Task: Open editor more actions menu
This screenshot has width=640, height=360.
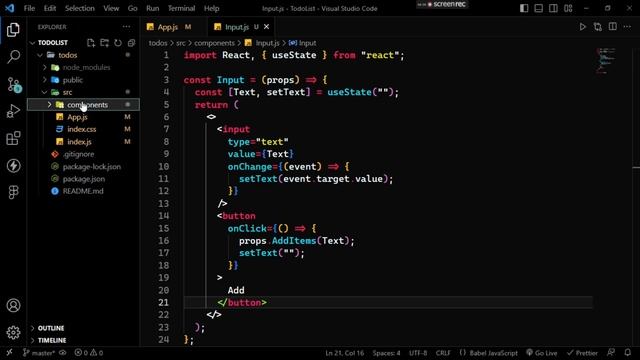Action: coord(627,27)
